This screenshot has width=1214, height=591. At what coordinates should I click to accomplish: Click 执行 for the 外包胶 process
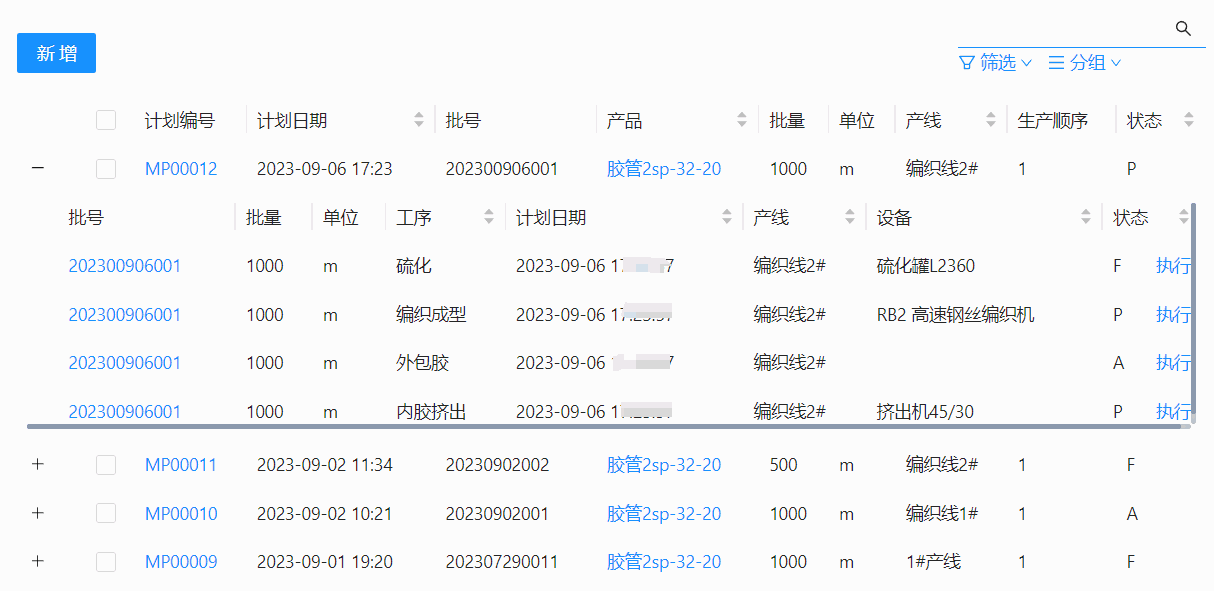pyautogui.click(x=1173, y=363)
